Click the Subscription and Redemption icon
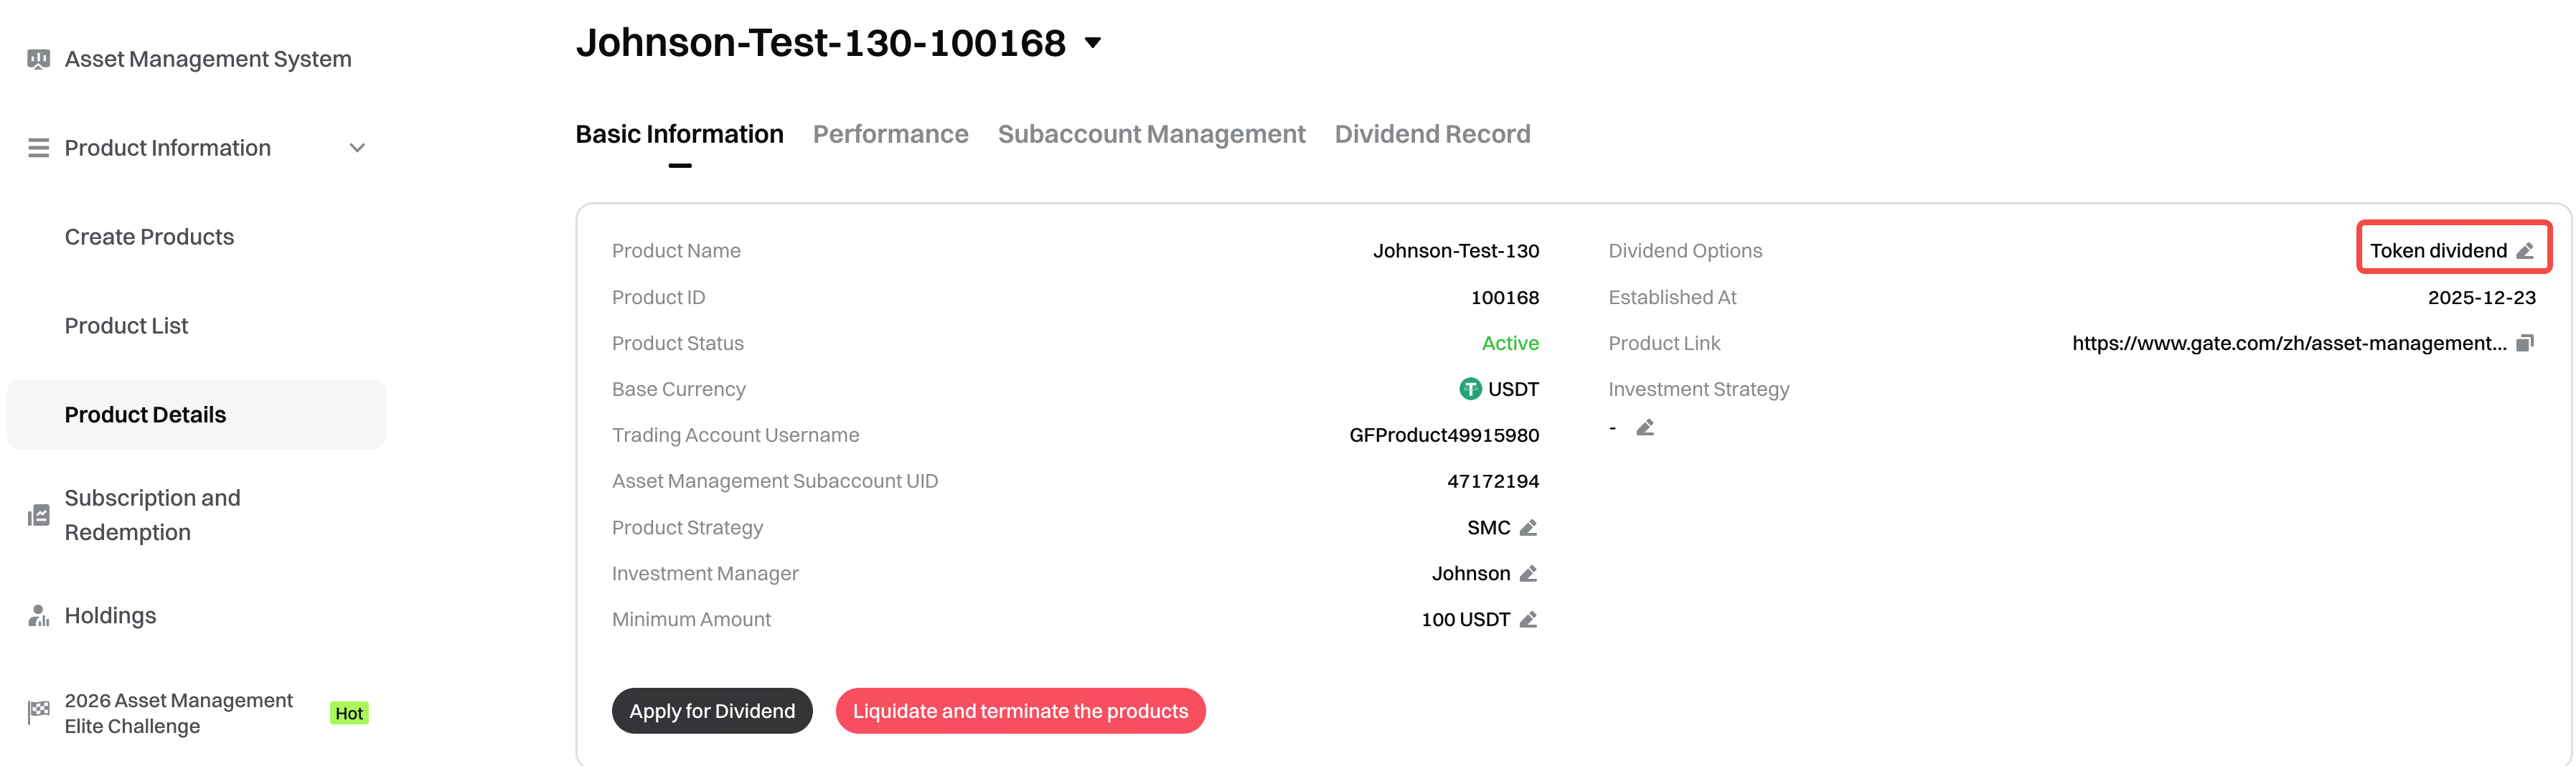The image size is (2576, 766). pyautogui.click(x=38, y=515)
